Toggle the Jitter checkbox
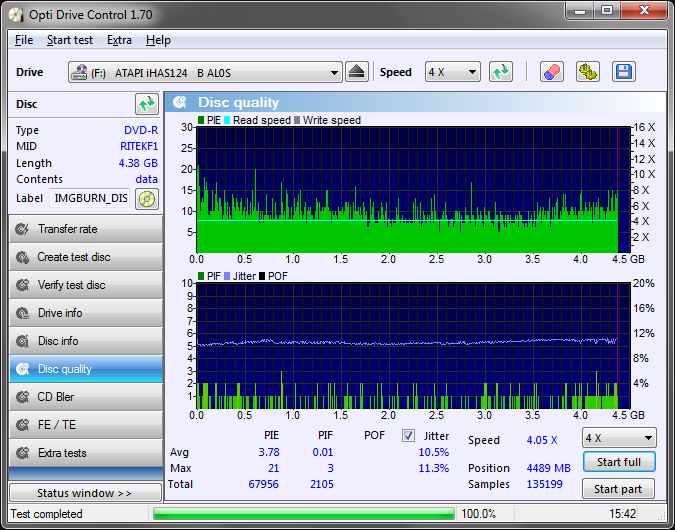This screenshot has width=675, height=530. tap(408, 436)
